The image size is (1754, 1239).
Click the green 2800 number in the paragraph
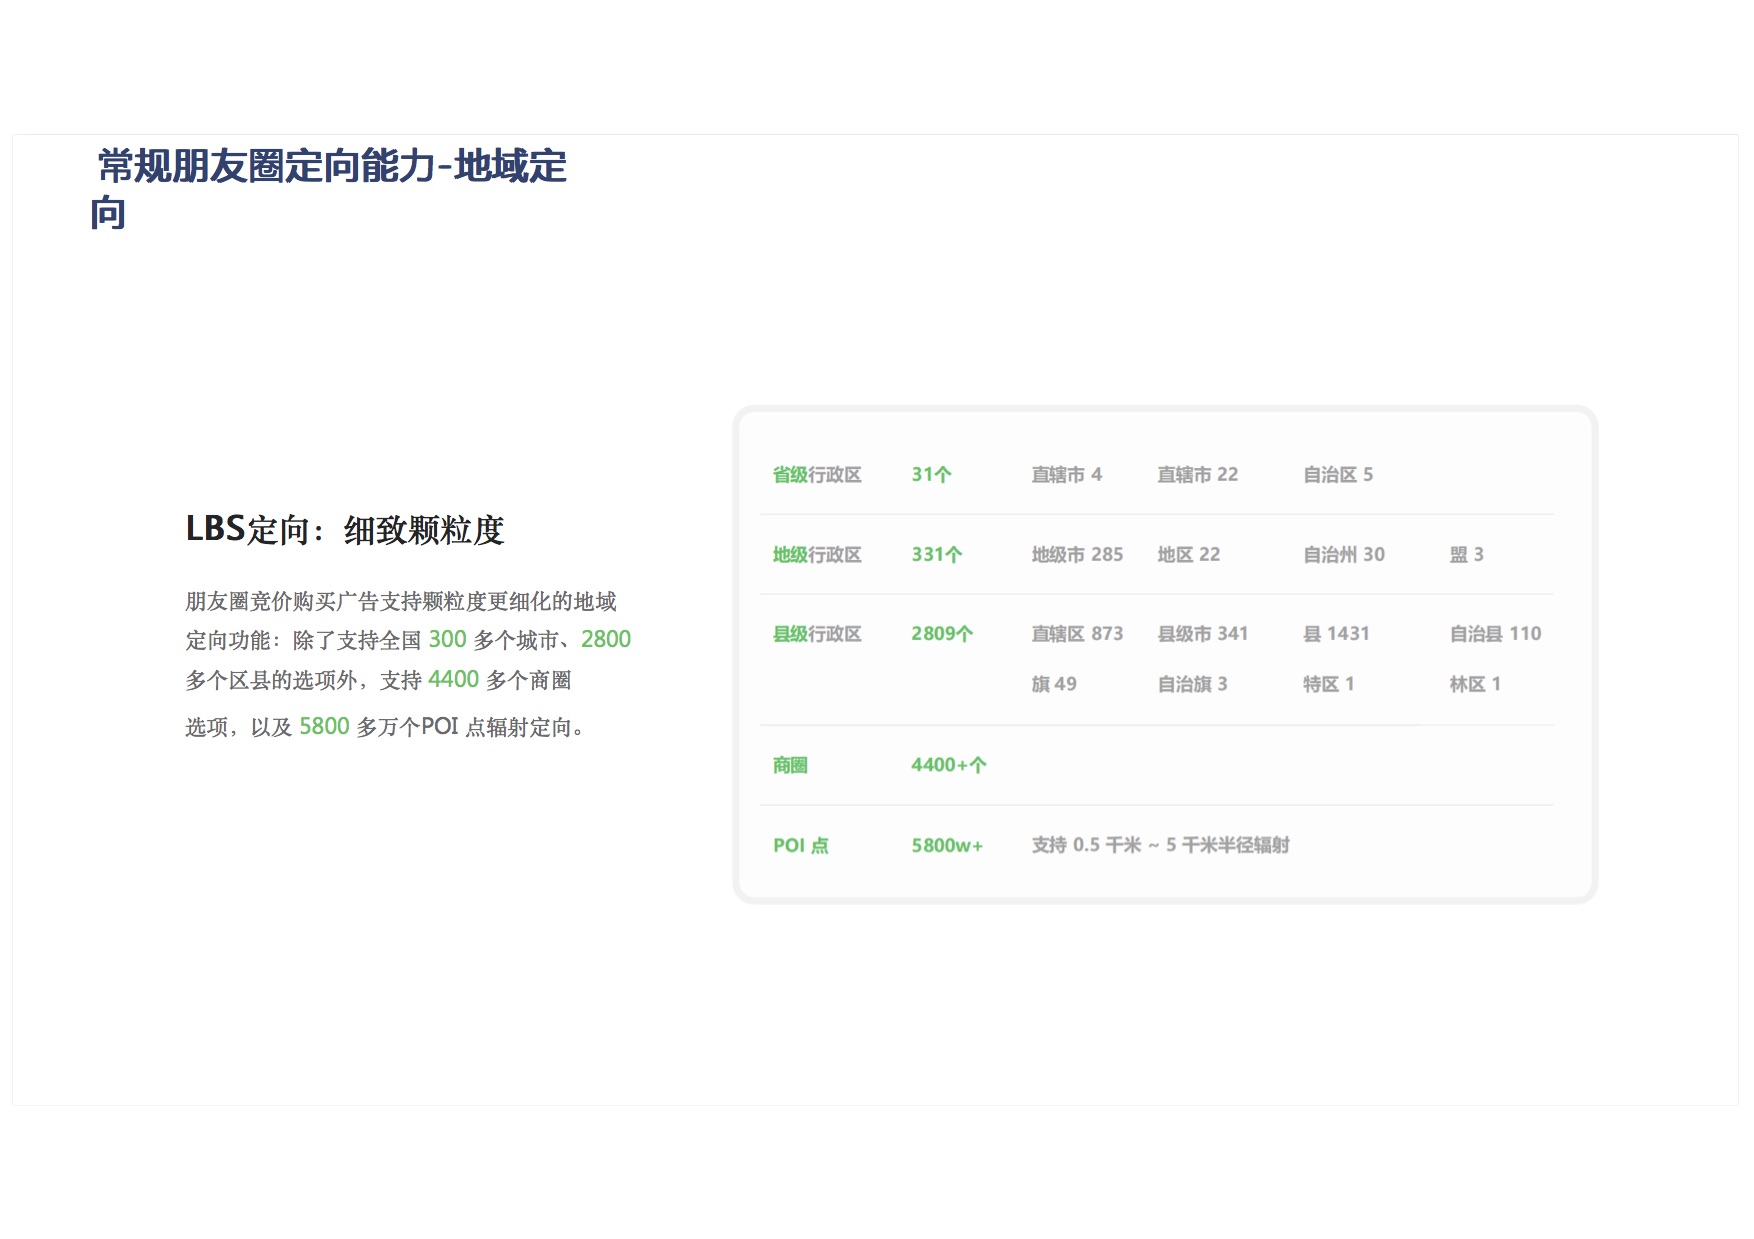[x=605, y=640]
